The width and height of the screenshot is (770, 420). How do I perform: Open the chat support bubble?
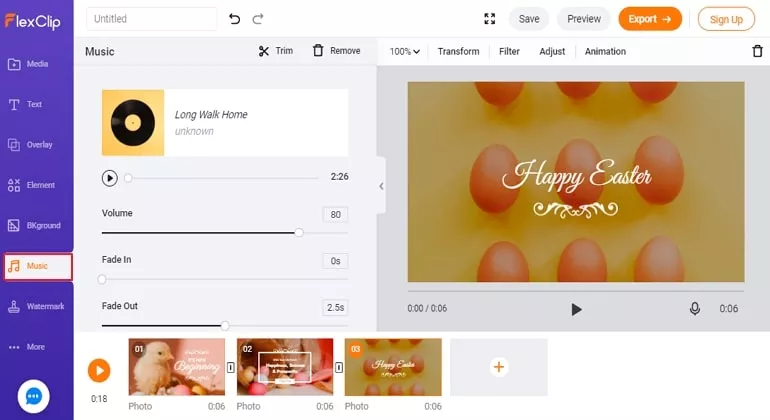click(x=33, y=396)
